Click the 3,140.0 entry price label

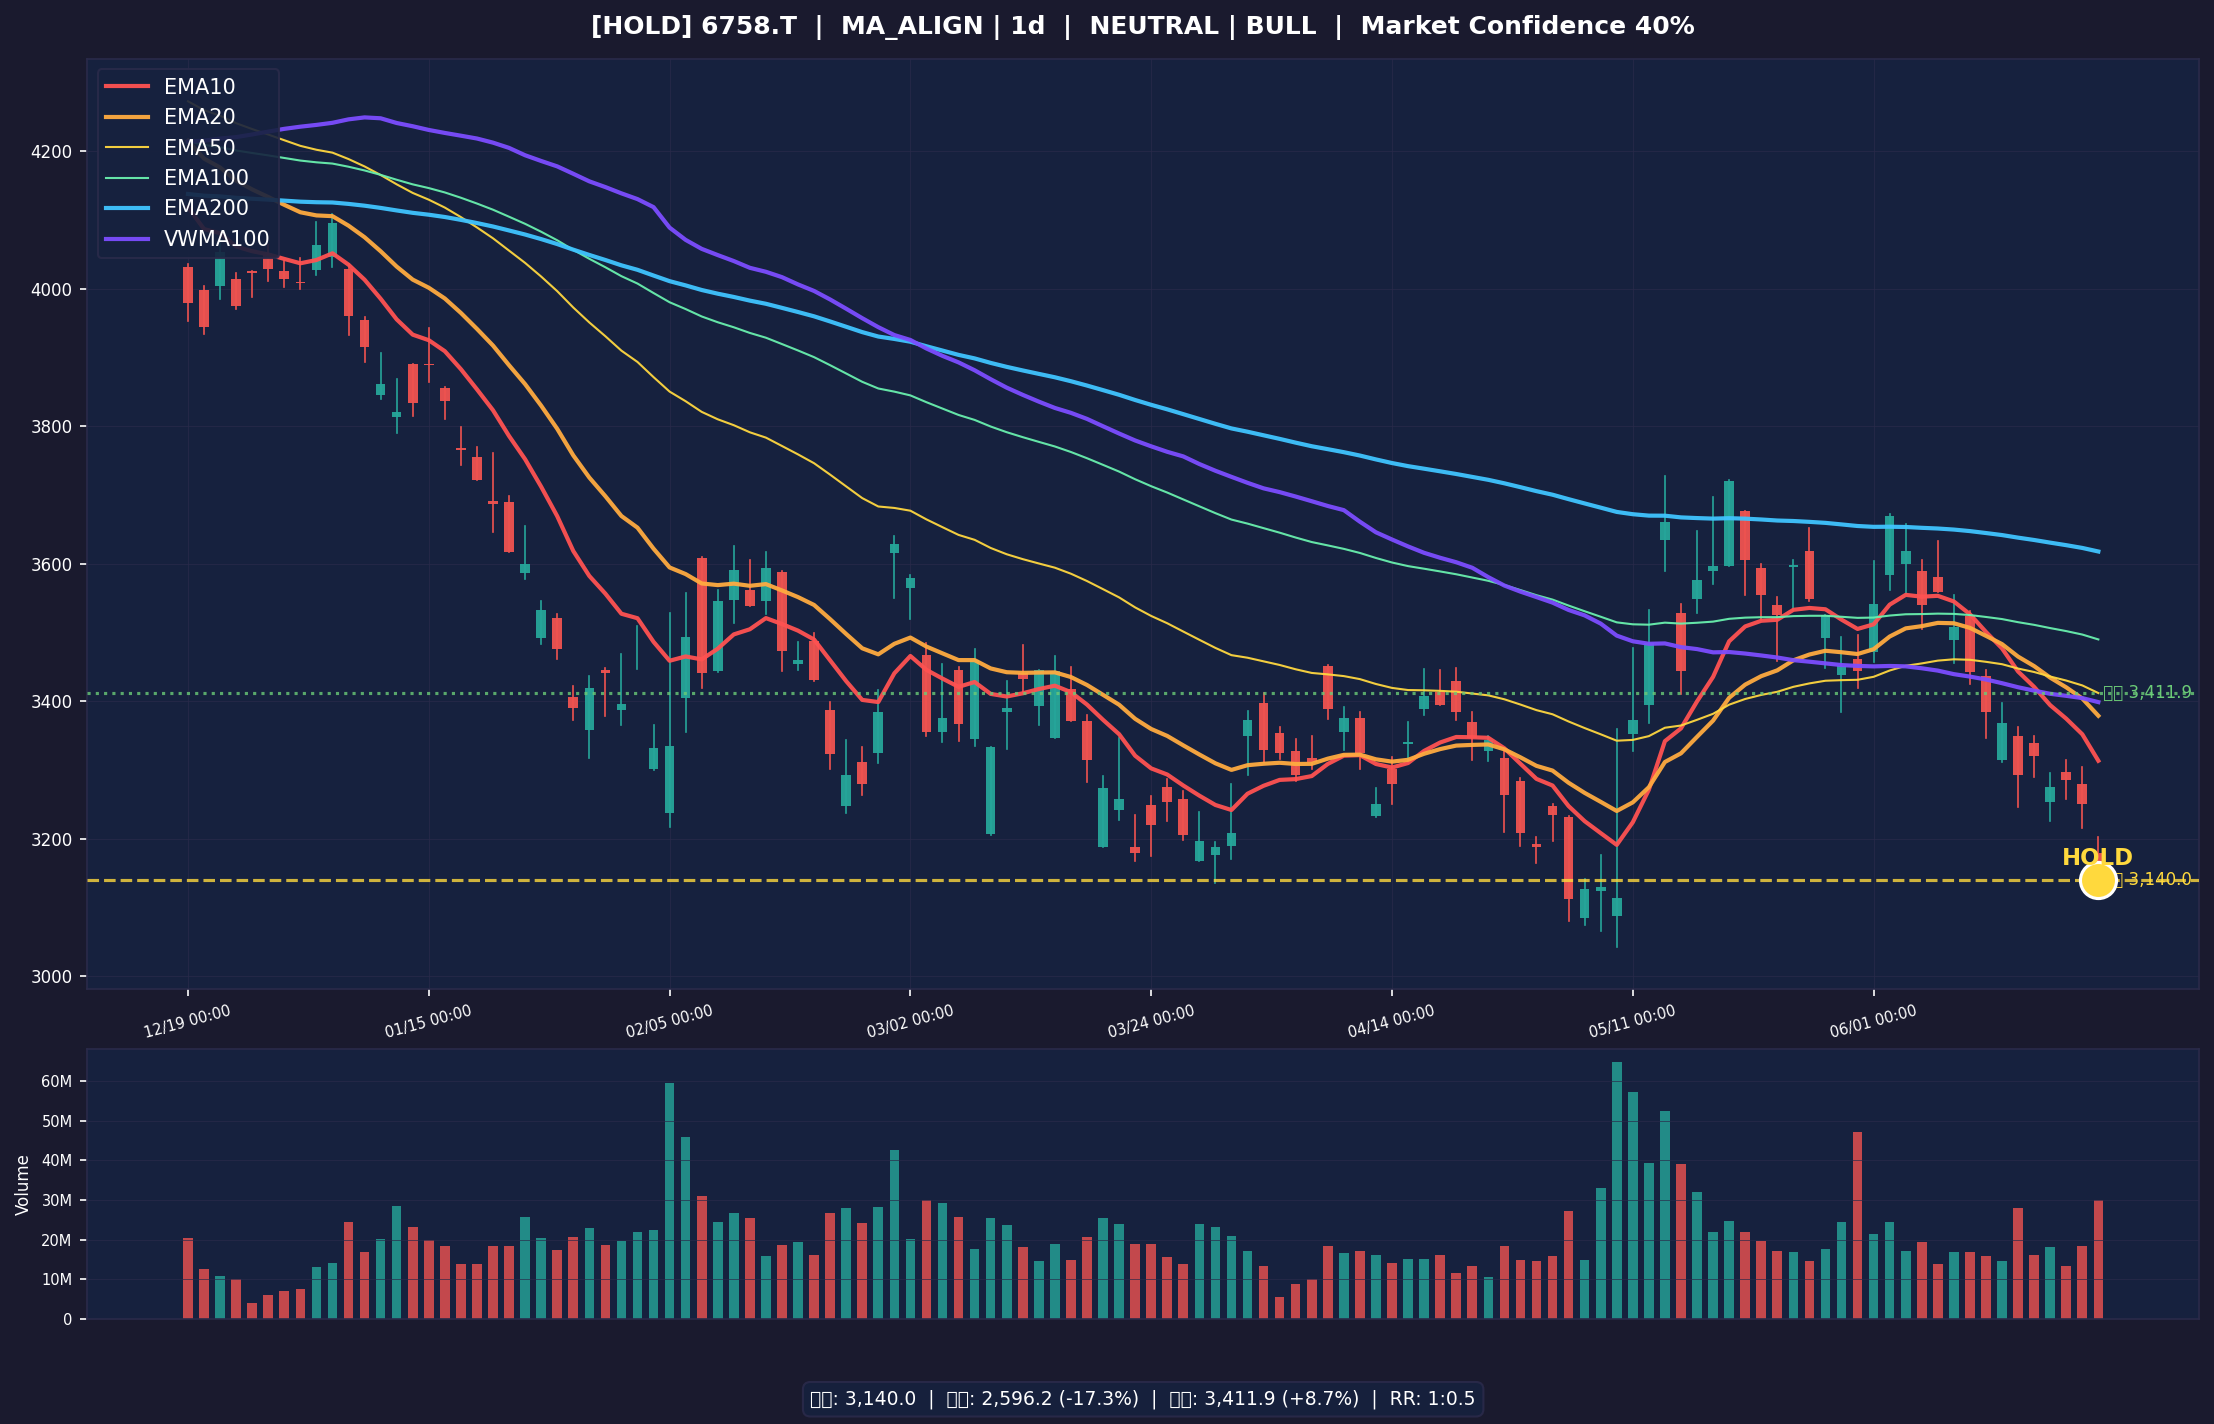point(2151,880)
